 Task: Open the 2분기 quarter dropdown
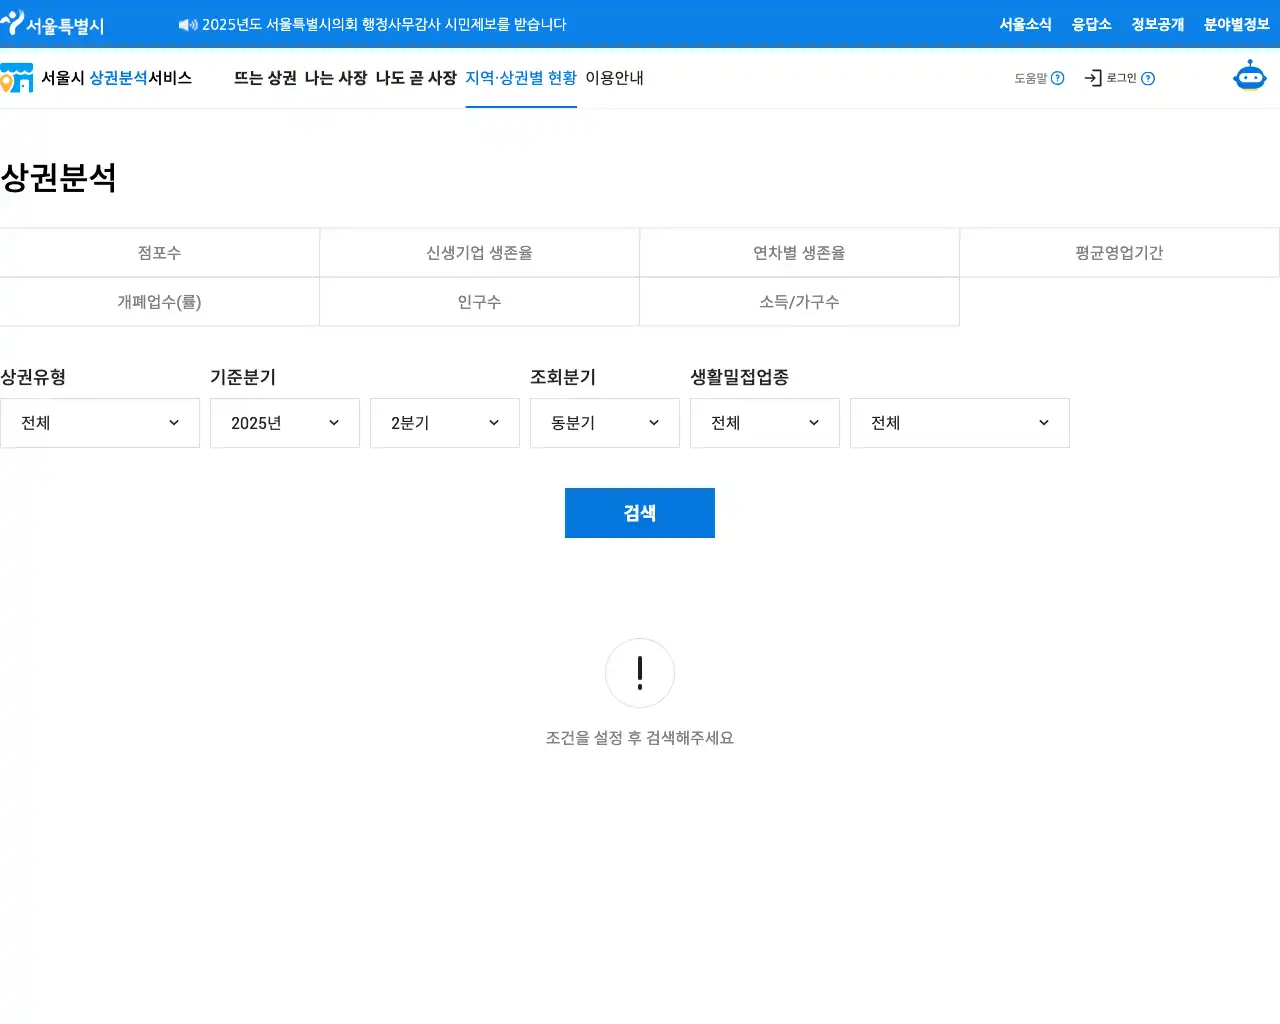(445, 423)
